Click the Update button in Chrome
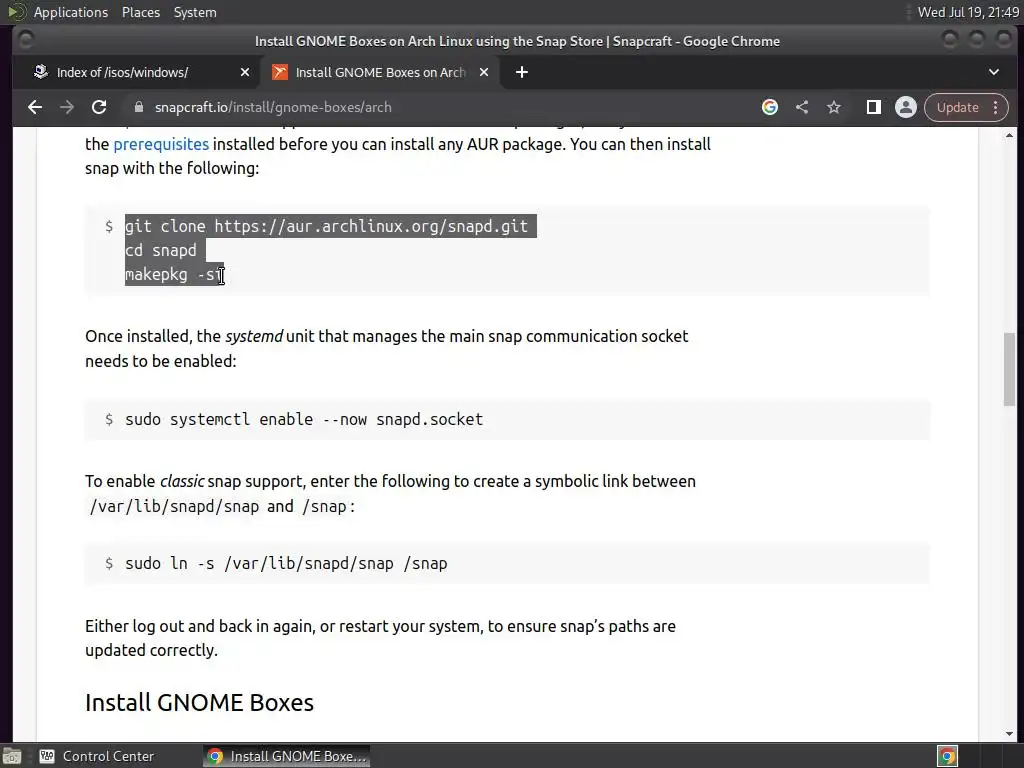The image size is (1024, 768). coord(957,107)
